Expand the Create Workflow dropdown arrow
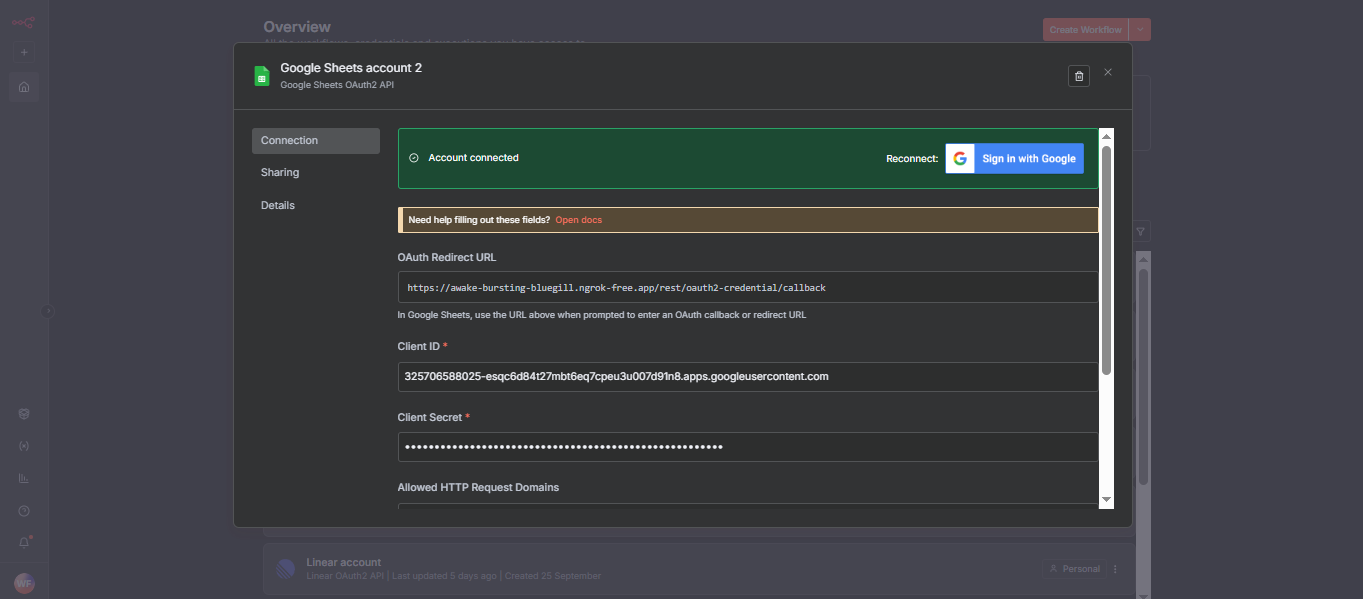Viewport: 1363px width, 599px height. pos(1140,29)
